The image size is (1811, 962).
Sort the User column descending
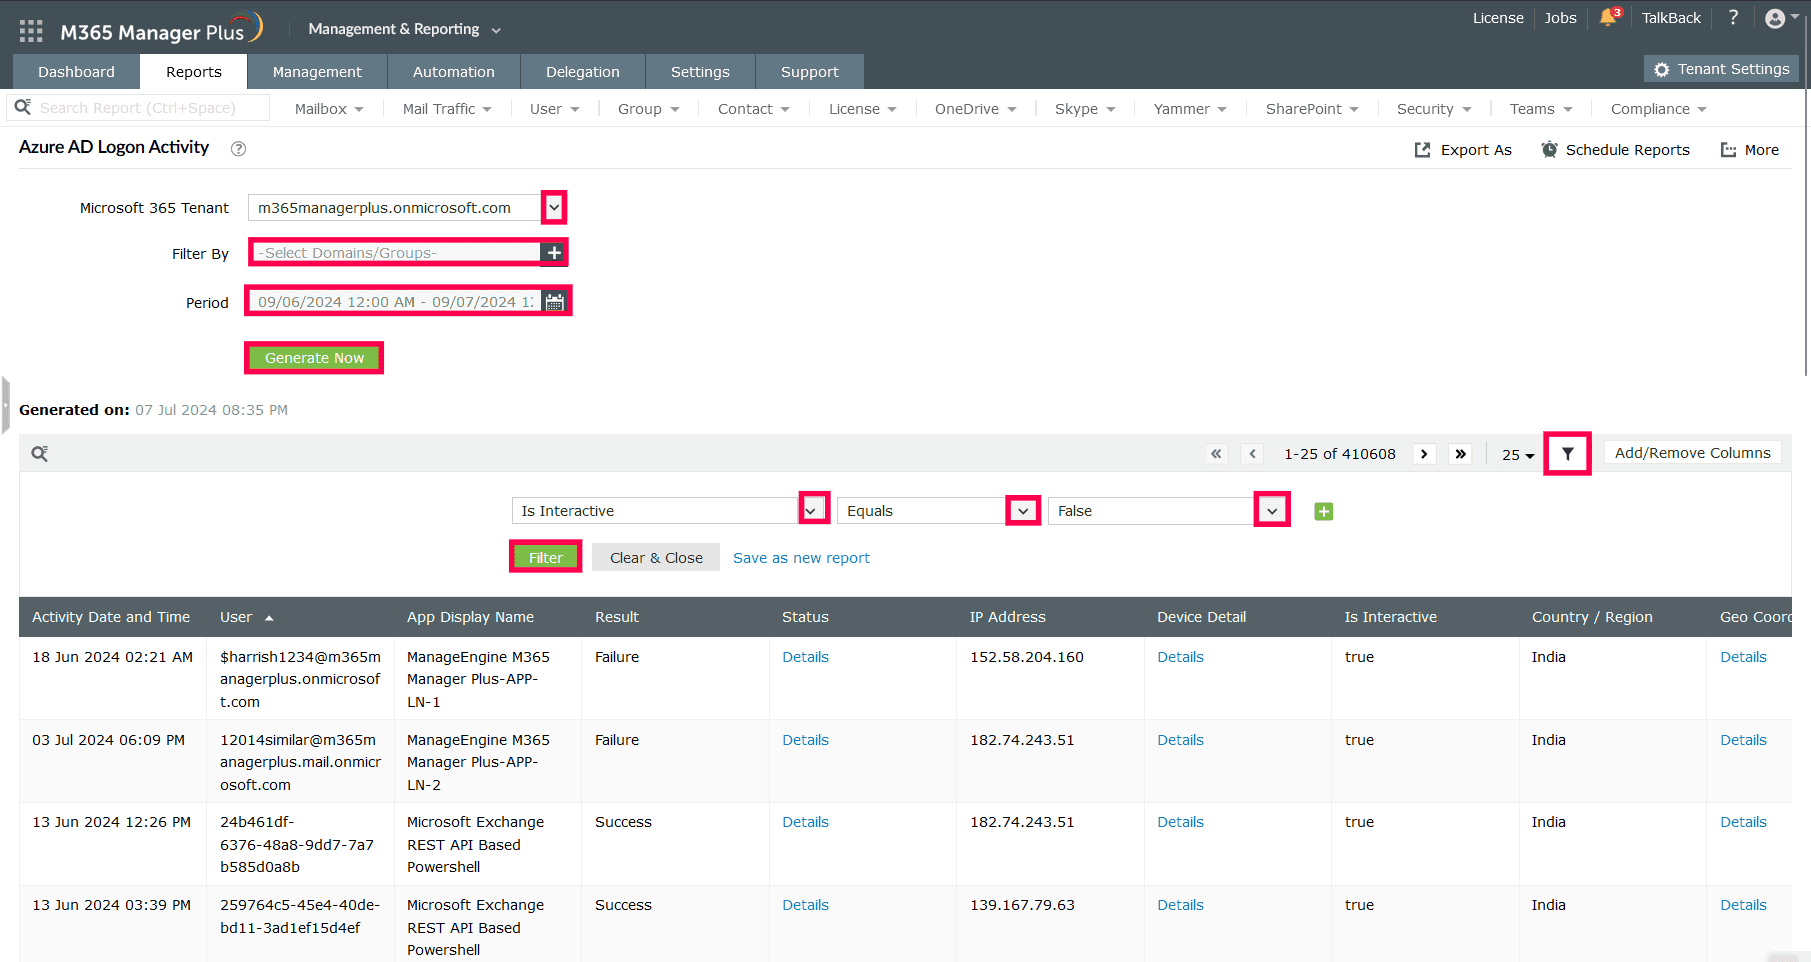[269, 617]
